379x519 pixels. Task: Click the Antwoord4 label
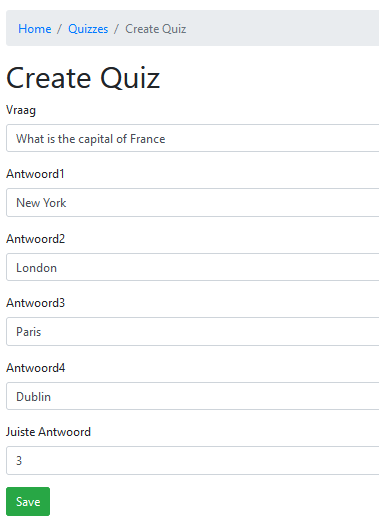pyautogui.click(x=35, y=368)
